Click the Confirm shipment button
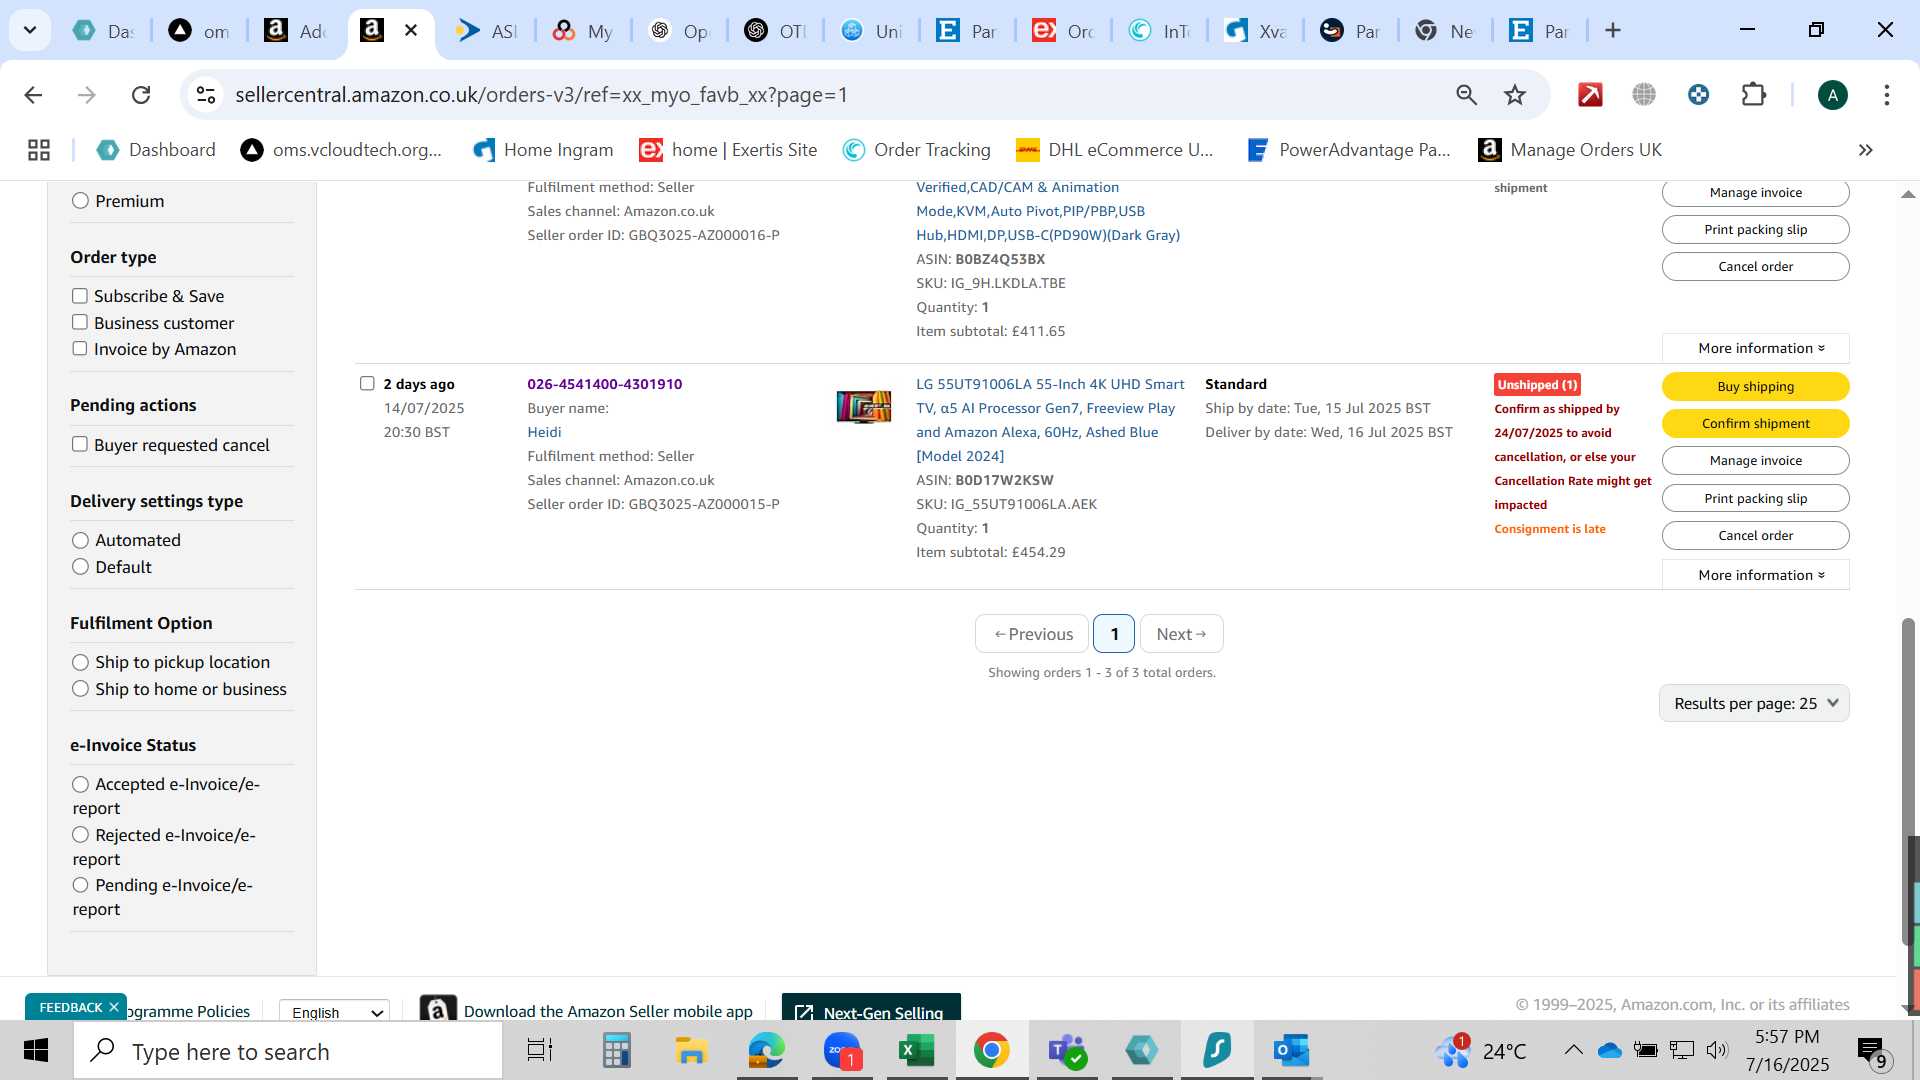The height and width of the screenshot is (1080, 1920). point(1755,423)
